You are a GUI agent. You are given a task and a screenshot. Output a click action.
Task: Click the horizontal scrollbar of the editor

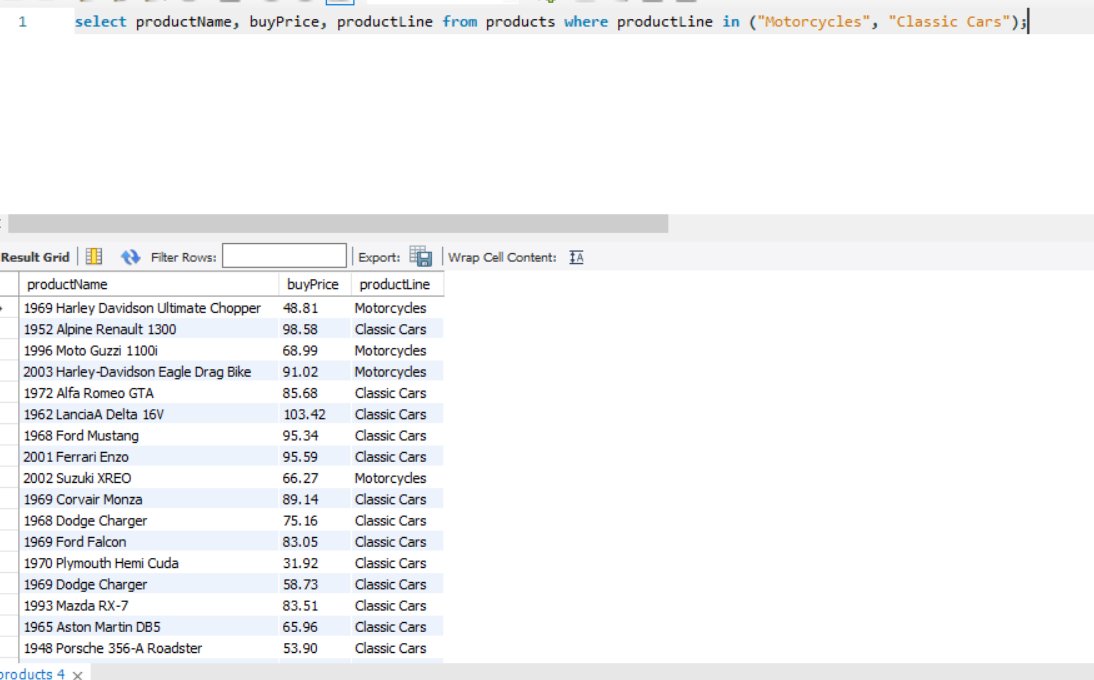click(338, 223)
